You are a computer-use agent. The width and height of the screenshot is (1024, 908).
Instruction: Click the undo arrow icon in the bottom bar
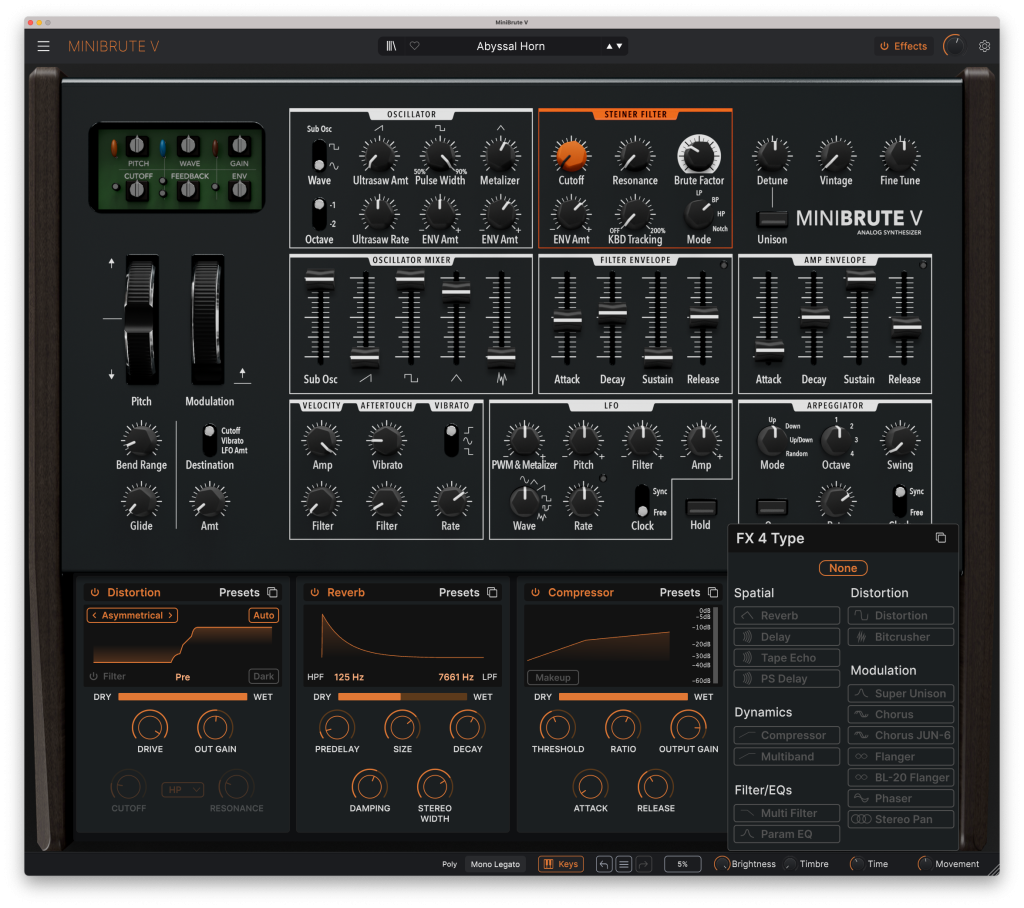[603, 863]
